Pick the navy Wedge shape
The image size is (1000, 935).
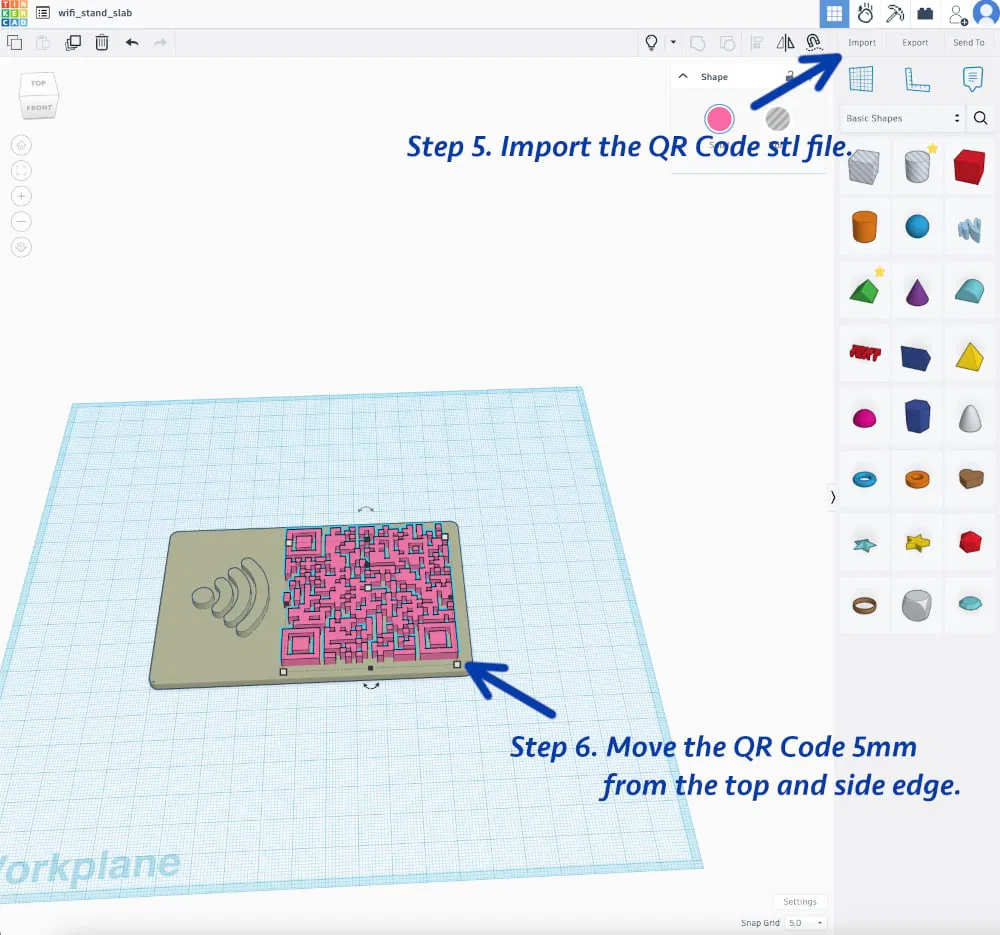pos(916,357)
